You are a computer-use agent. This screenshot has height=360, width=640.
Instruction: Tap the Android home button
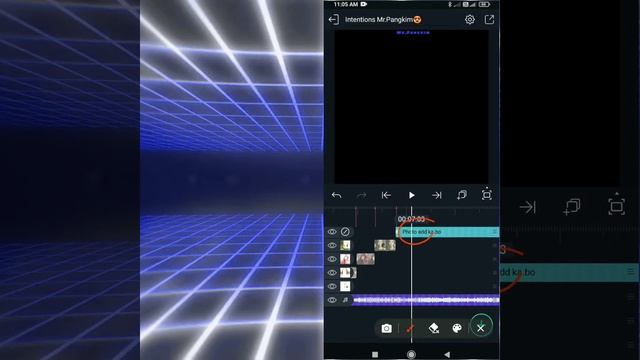(411, 354)
